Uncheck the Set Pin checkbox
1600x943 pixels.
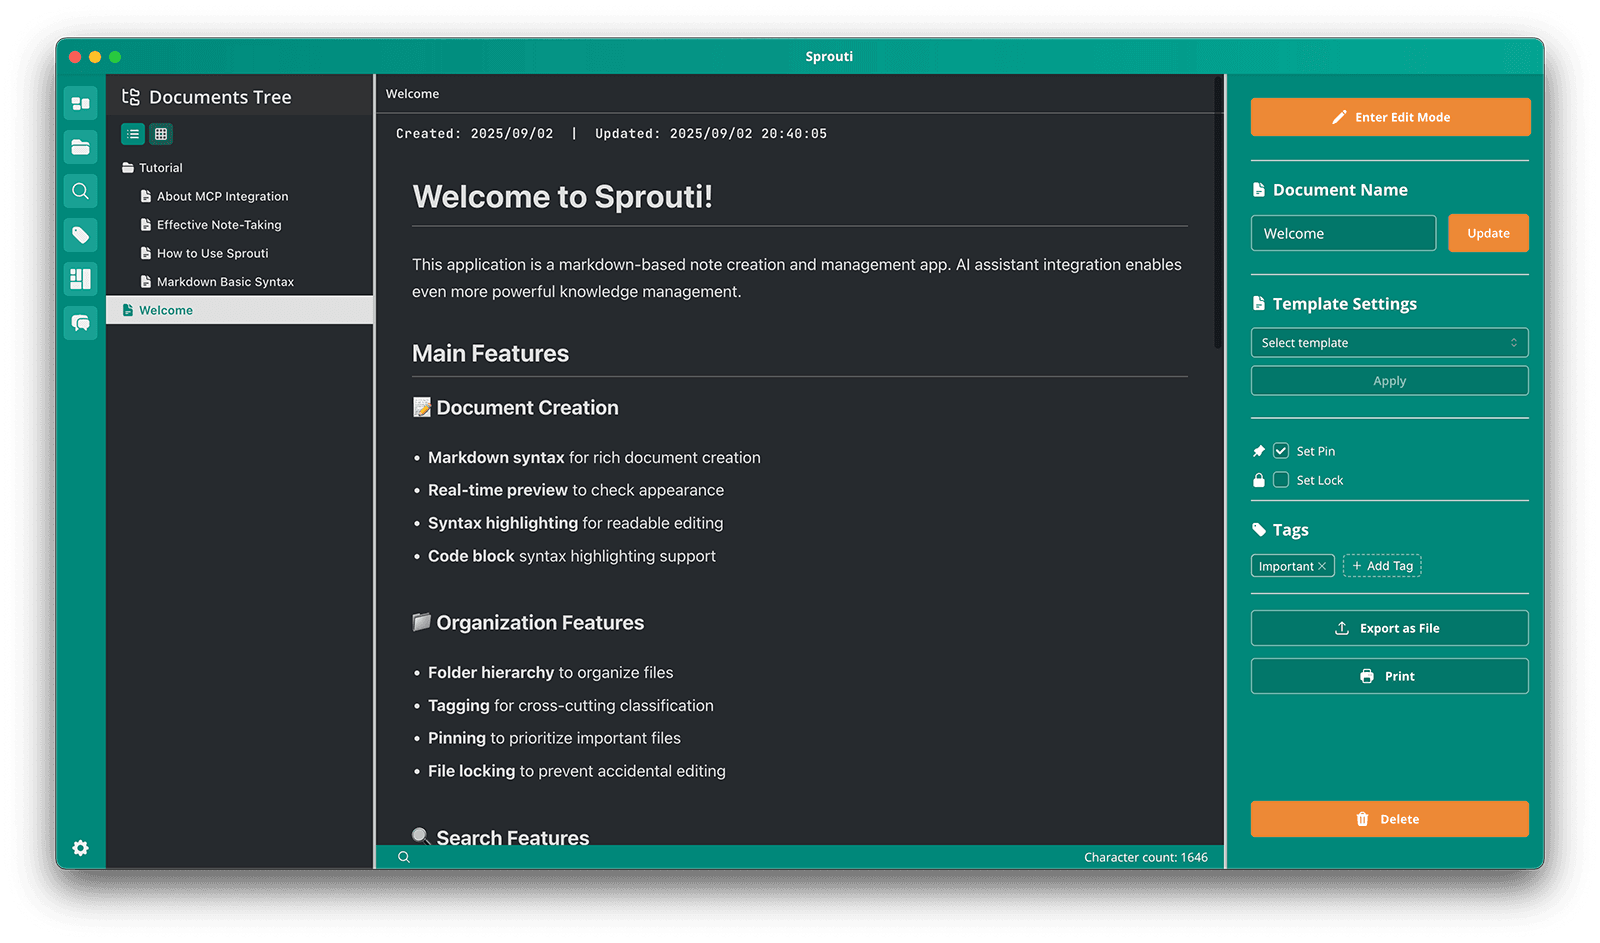pyautogui.click(x=1280, y=451)
